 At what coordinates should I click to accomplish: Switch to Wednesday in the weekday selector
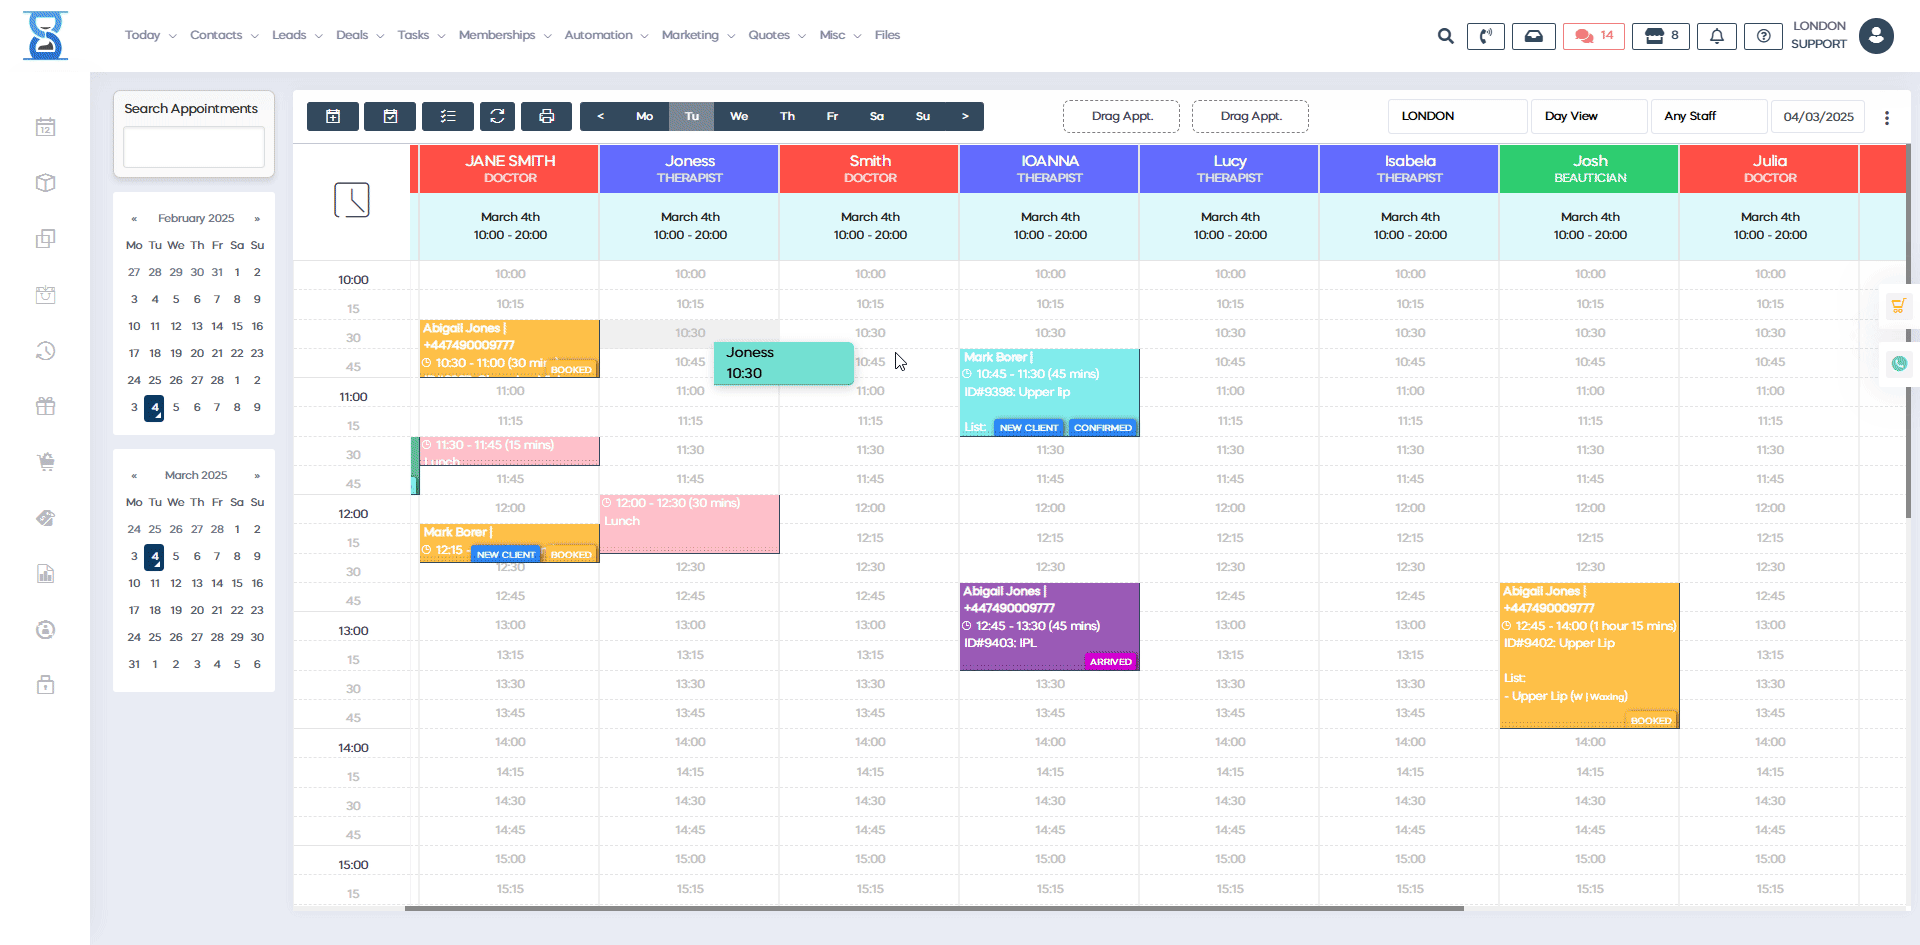(x=739, y=116)
